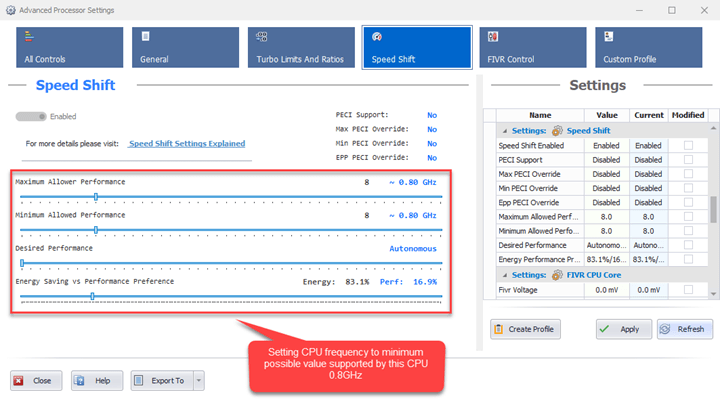Viewport: 720px width, 405px height.
Task: Open Speed Shift Settings Explained link
Action: coord(186,144)
